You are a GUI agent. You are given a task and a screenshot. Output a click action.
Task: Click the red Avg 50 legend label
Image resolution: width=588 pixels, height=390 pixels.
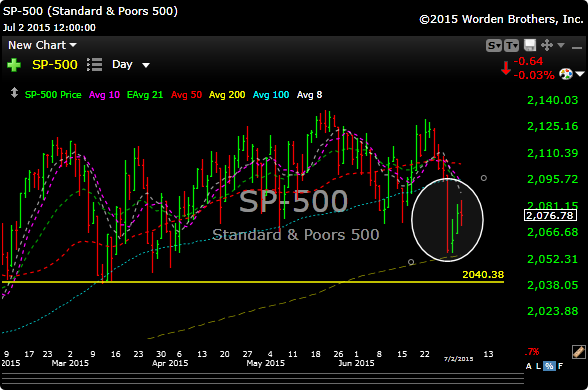(x=186, y=94)
